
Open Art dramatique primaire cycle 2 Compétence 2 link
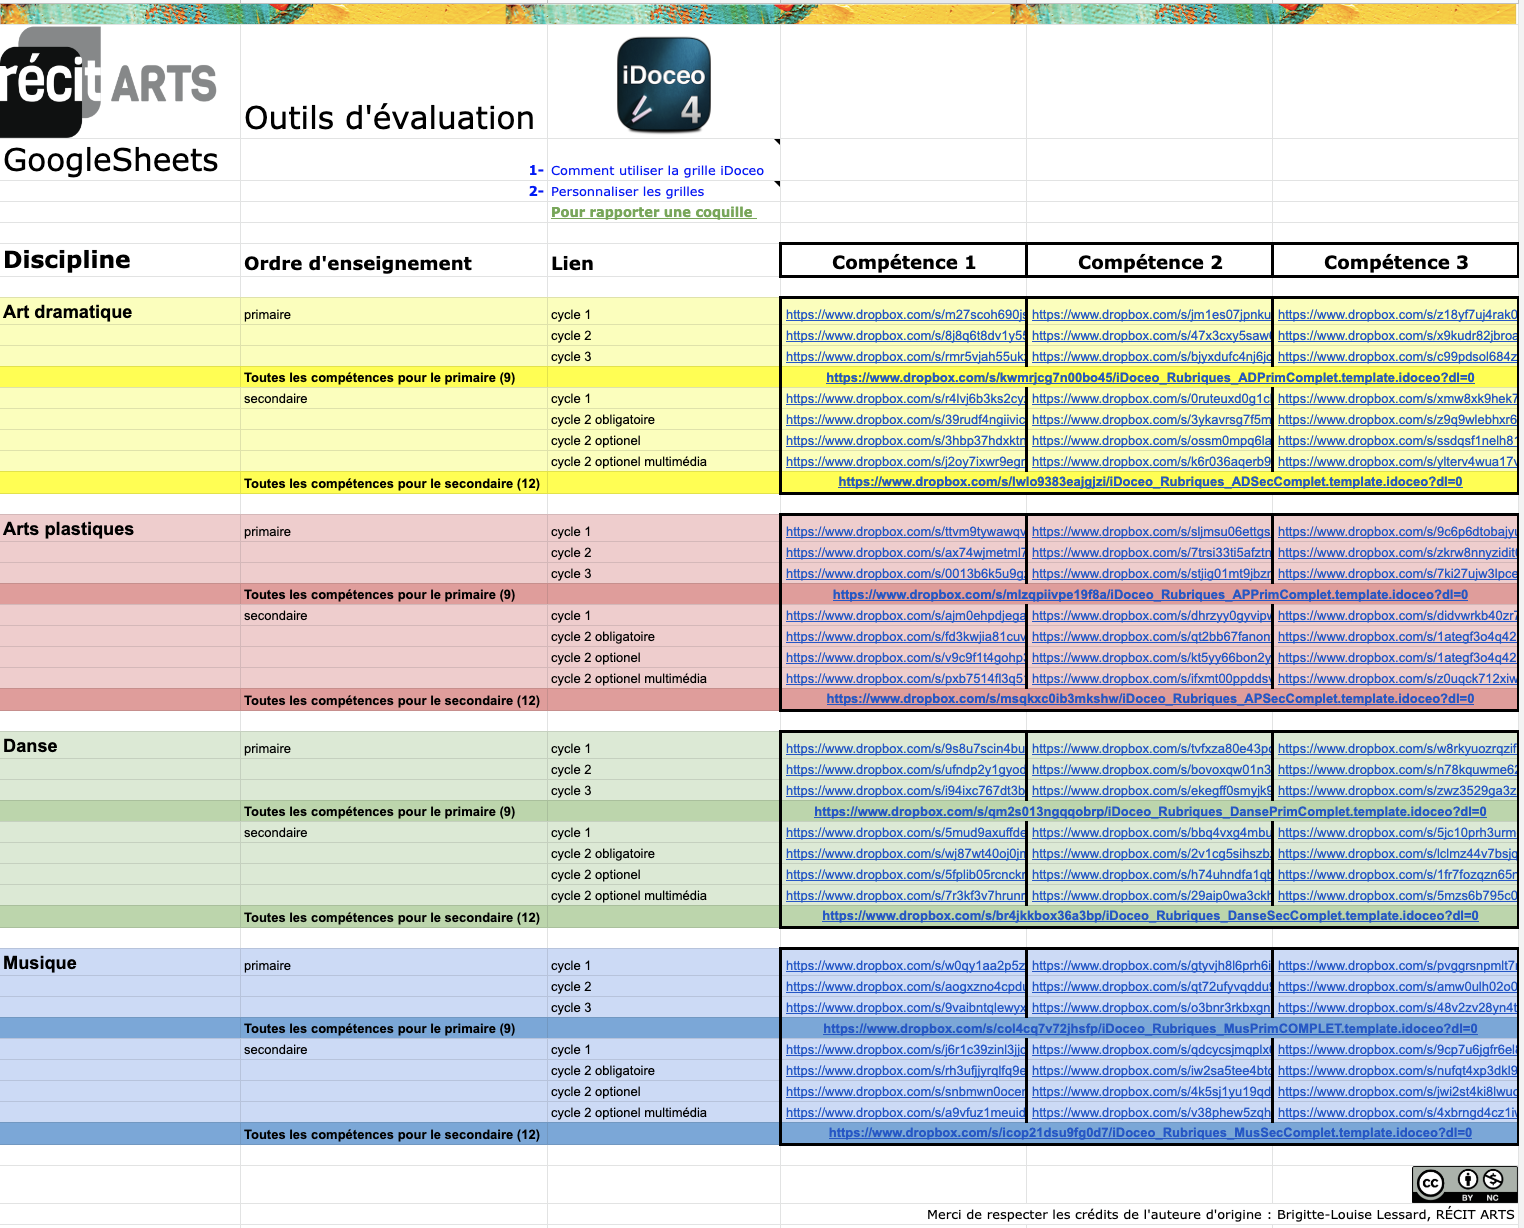point(1151,336)
